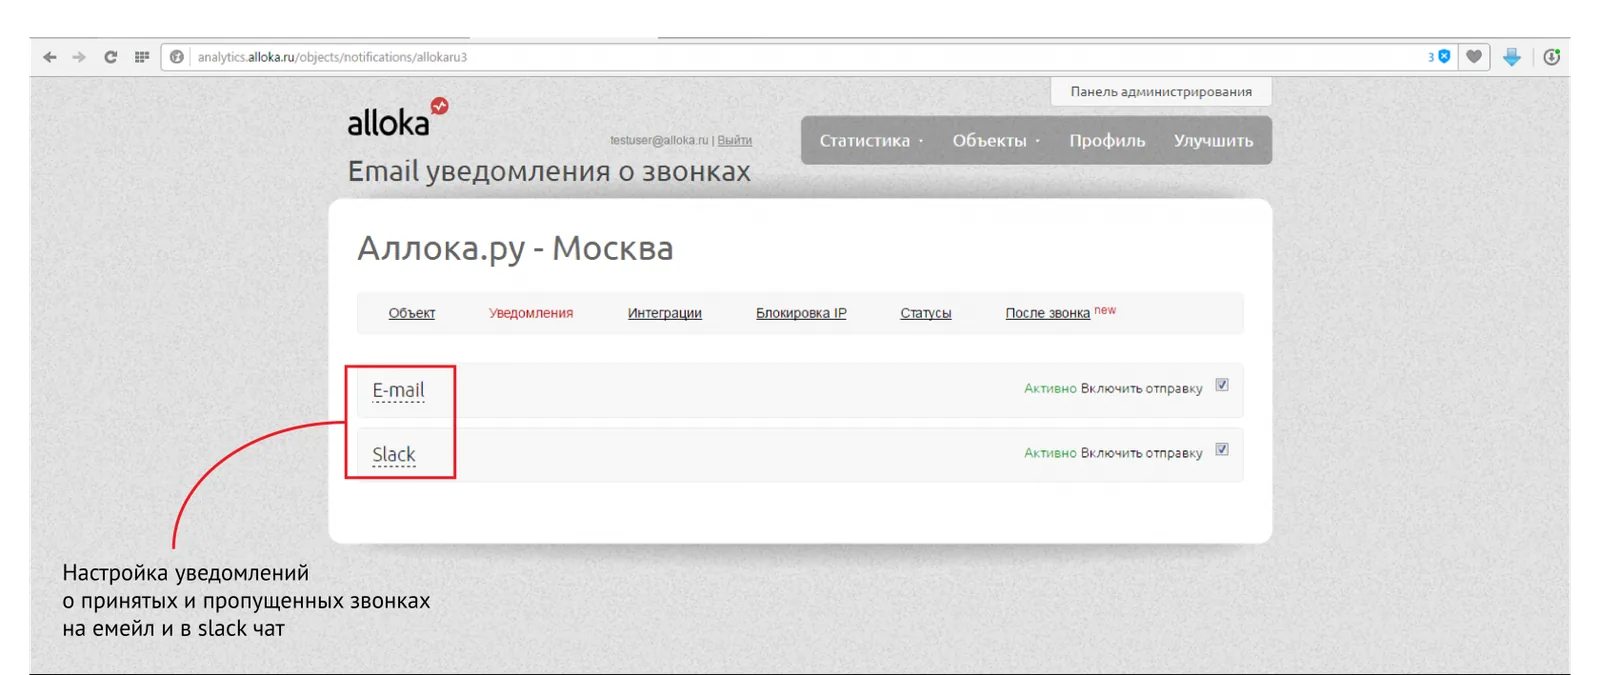The width and height of the screenshot is (1600, 675).
Task: Open the Интеграции tab
Action: pos(665,313)
